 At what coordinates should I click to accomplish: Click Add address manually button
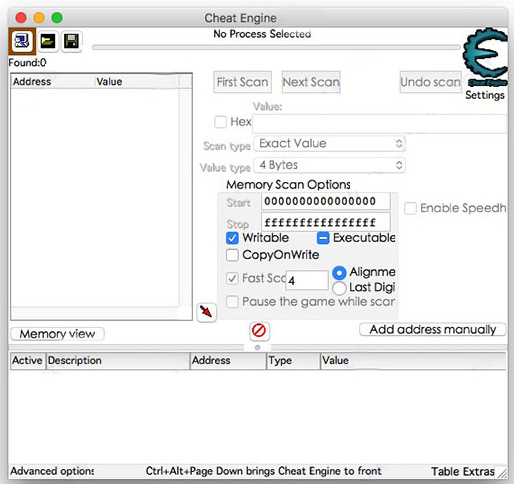click(433, 329)
